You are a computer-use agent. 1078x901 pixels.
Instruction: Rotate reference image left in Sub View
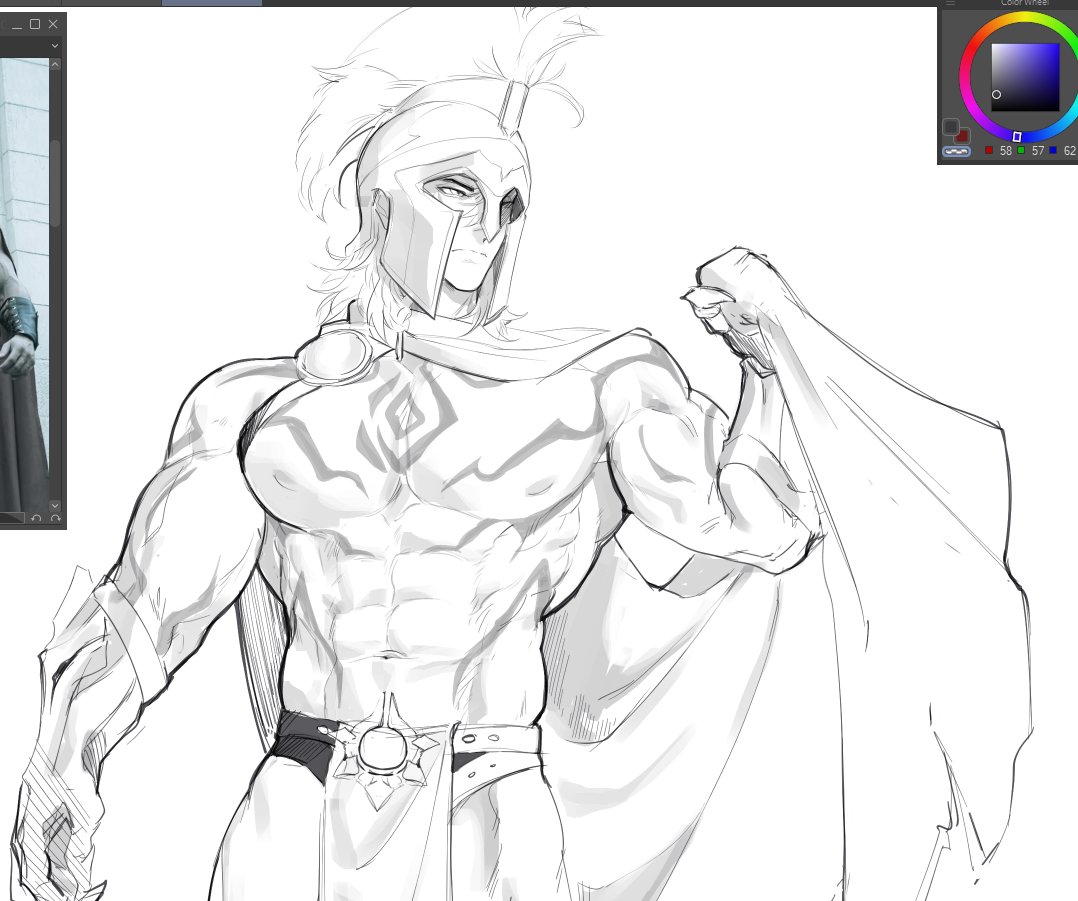(37, 518)
